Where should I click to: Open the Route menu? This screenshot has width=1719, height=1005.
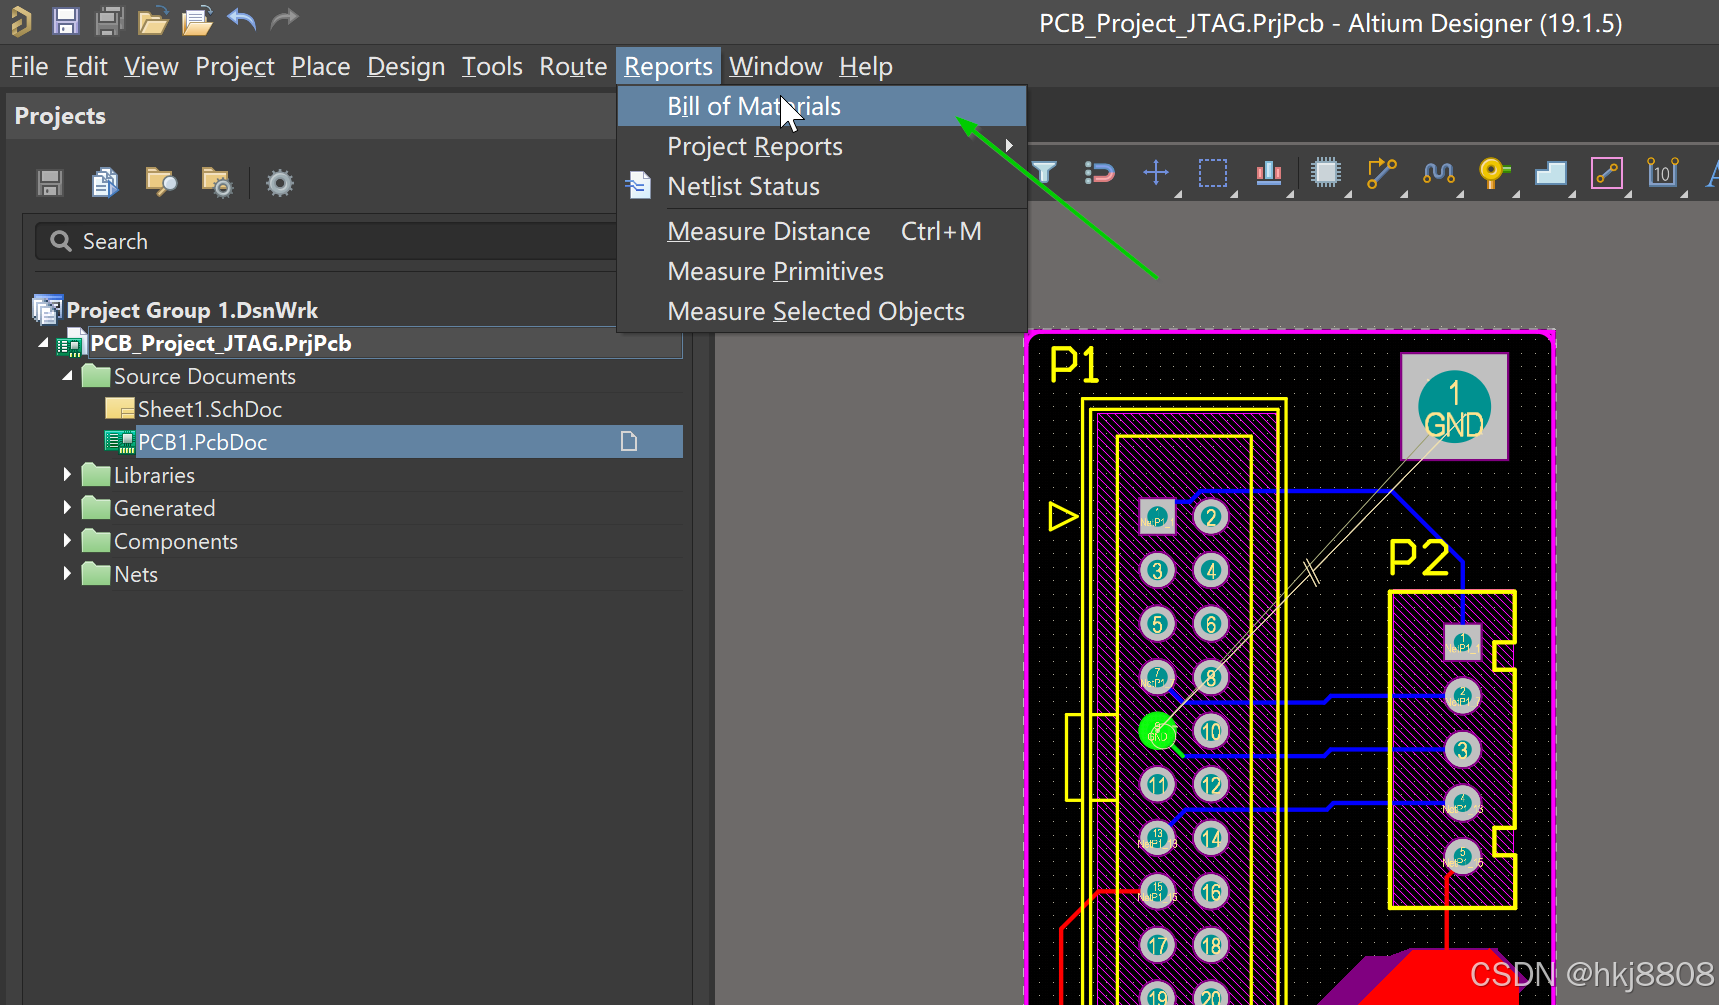click(x=573, y=67)
